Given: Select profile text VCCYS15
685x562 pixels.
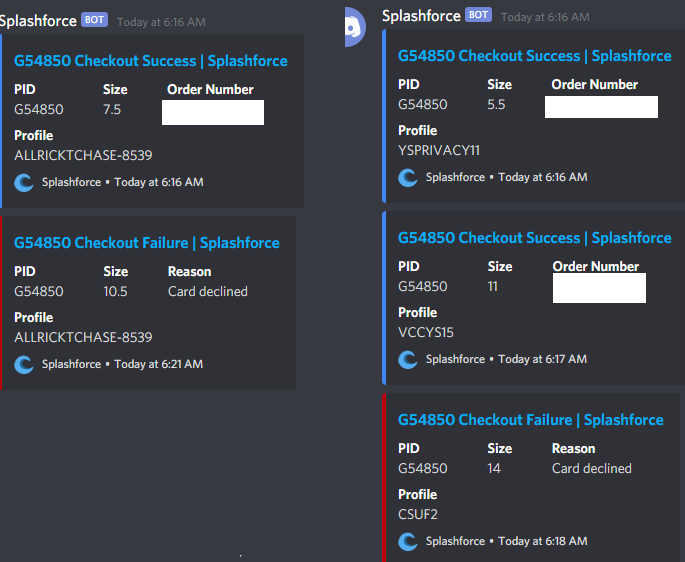Looking at the screenshot, I should 426,333.
